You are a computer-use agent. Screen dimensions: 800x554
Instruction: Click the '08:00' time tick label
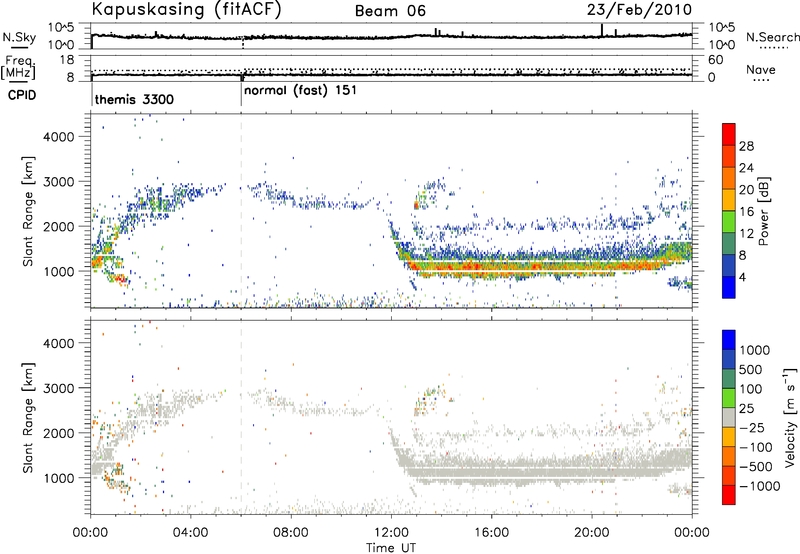290,533
